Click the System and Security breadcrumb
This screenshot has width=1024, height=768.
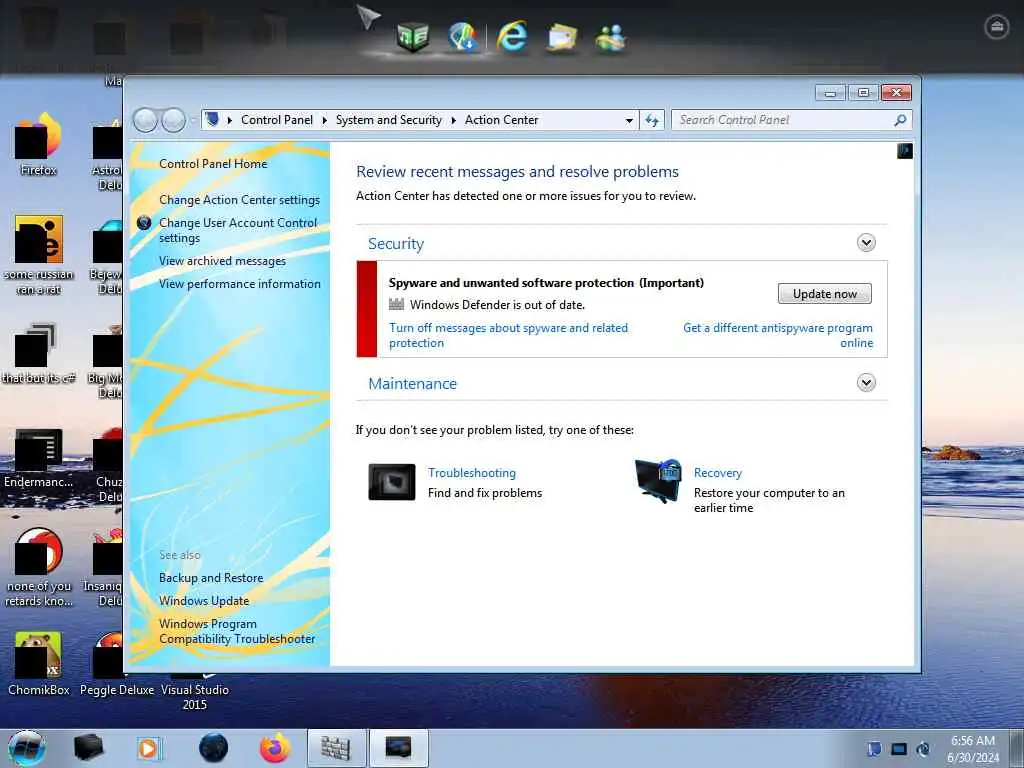(389, 120)
